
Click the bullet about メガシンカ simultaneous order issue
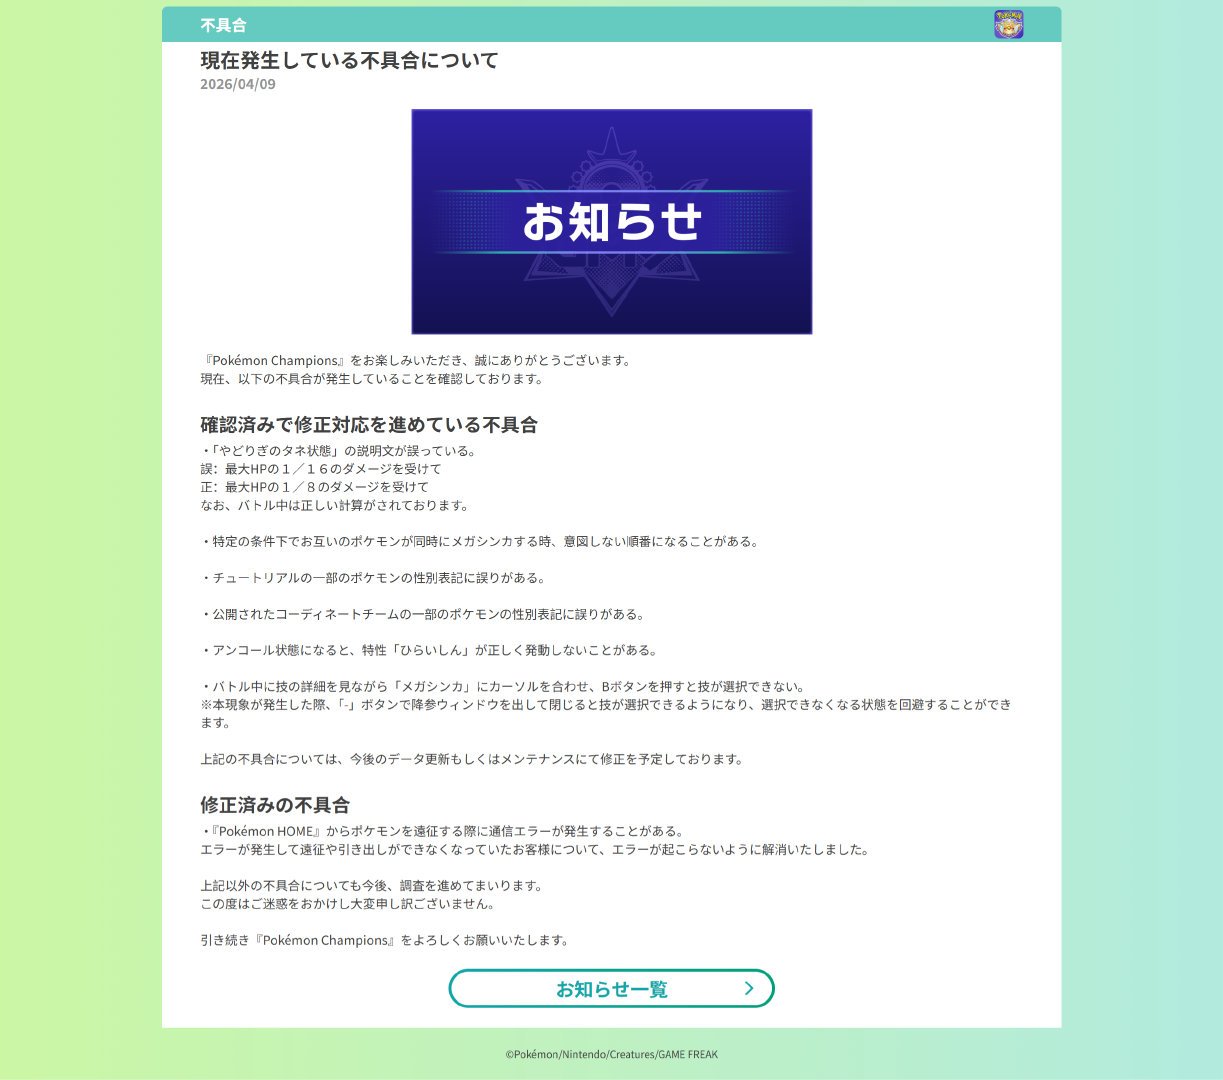coord(480,541)
